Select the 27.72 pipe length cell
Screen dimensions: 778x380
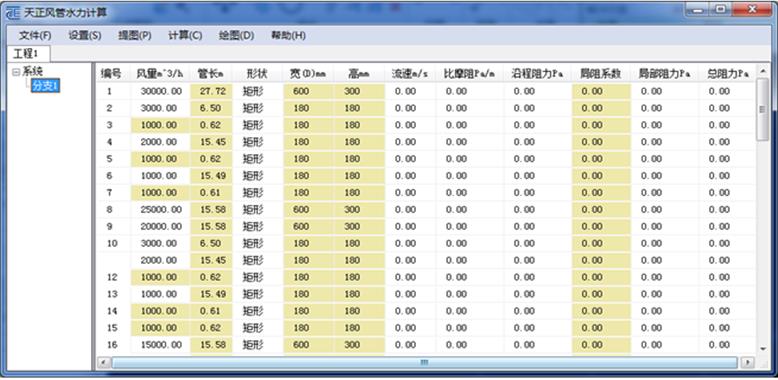[211, 91]
